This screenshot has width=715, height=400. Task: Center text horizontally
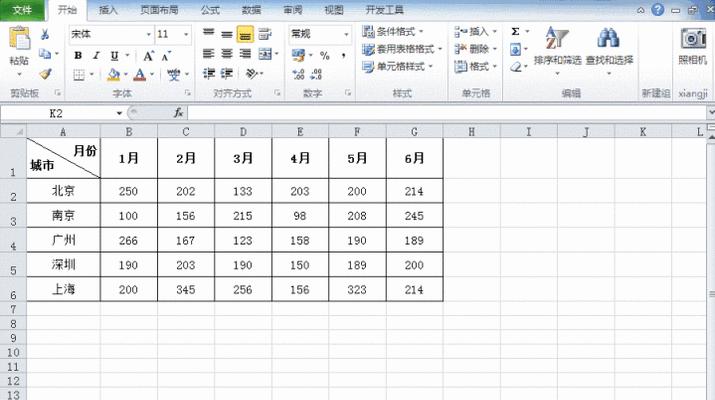227,54
